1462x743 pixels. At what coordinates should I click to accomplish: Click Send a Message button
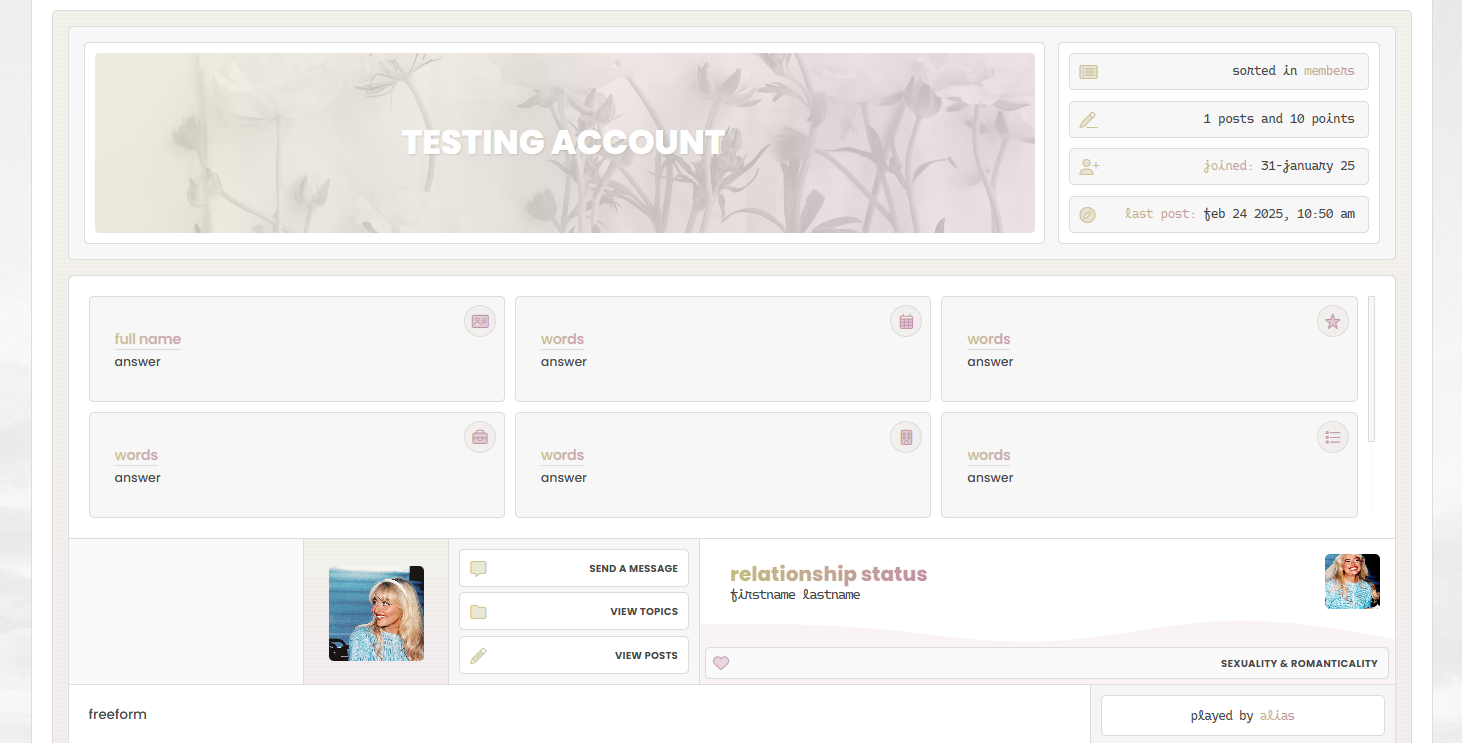click(x=574, y=568)
